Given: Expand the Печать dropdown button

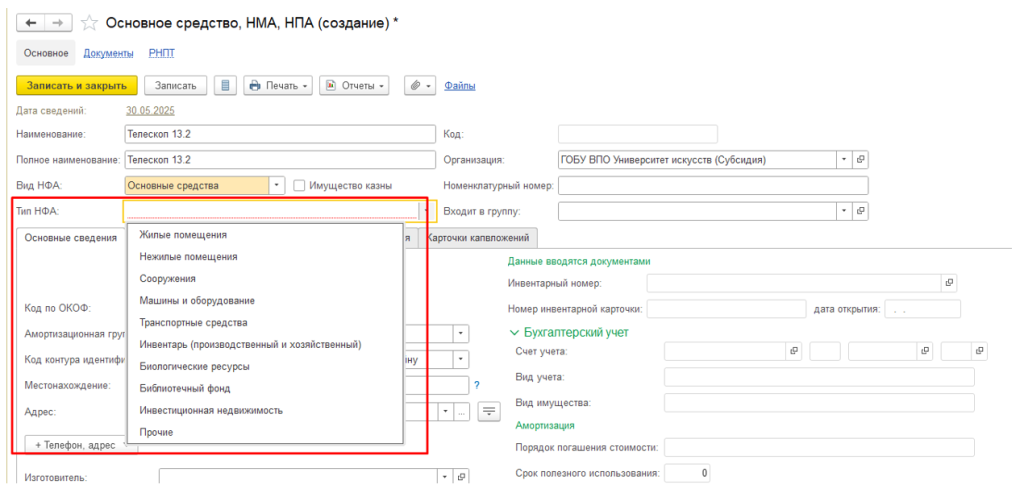Looking at the screenshot, I should tap(278, 86).
